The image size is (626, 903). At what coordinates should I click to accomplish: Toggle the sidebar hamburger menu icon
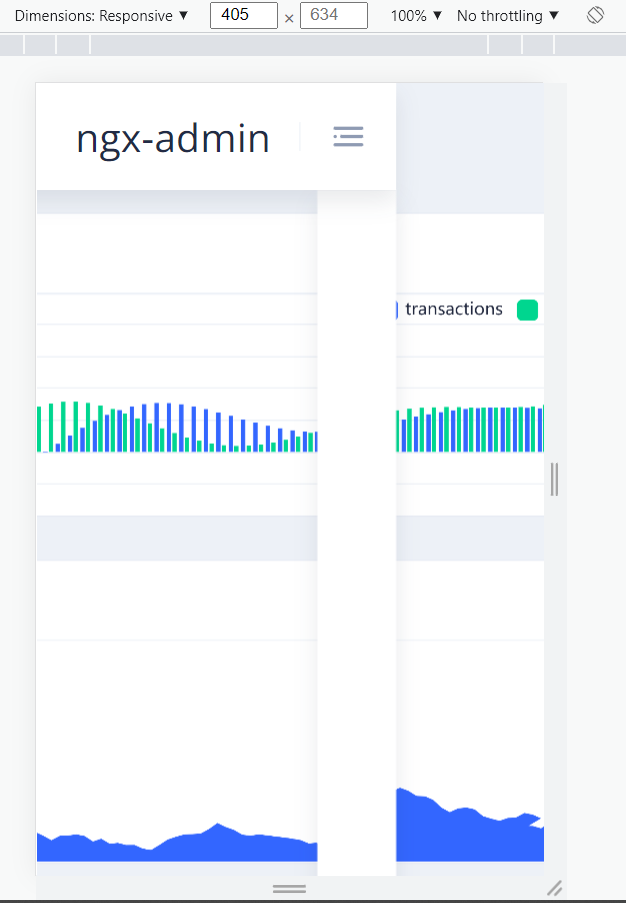pyautogui.click(x=348, y=137)
